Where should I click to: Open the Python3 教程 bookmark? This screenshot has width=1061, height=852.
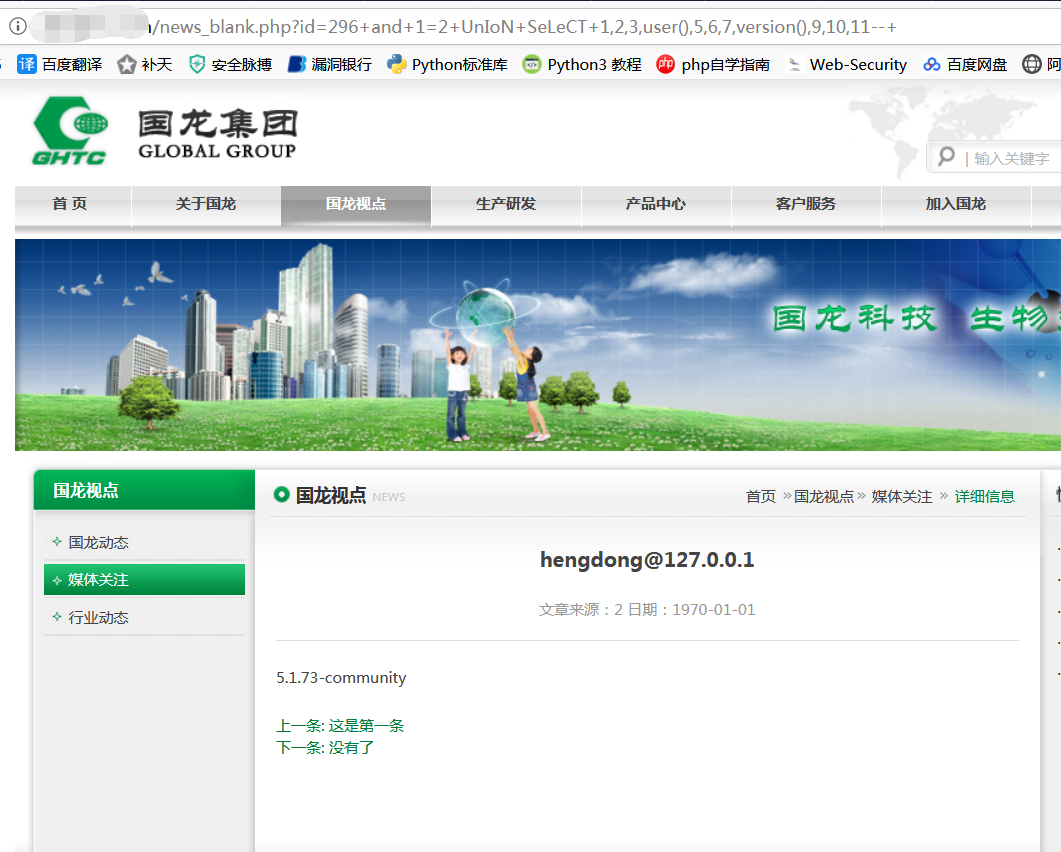coord(583,64)
